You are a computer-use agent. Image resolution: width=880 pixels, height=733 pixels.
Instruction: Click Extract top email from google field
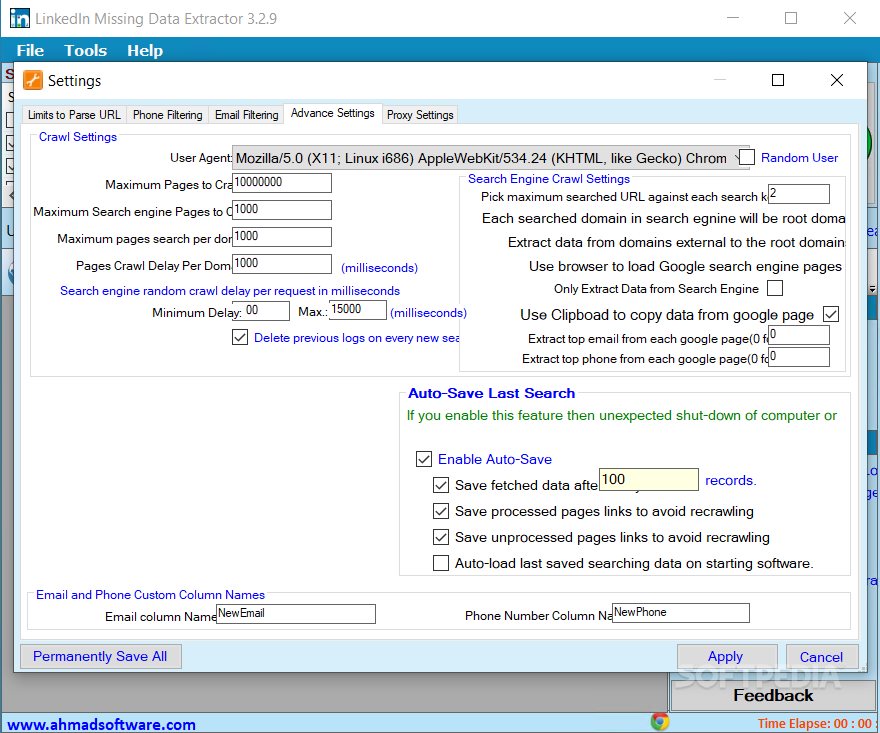(x=799, y=335)
